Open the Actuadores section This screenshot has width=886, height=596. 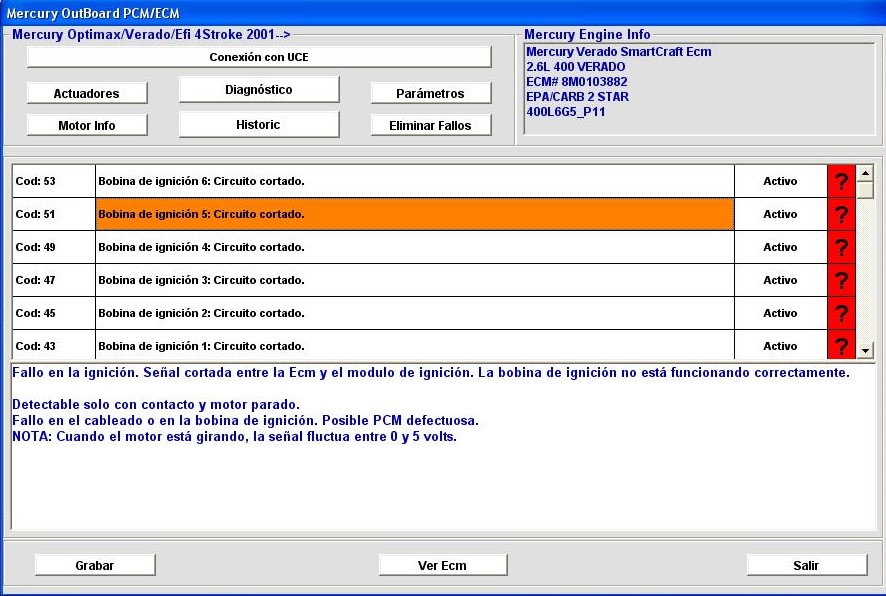(x=87, y=93)
